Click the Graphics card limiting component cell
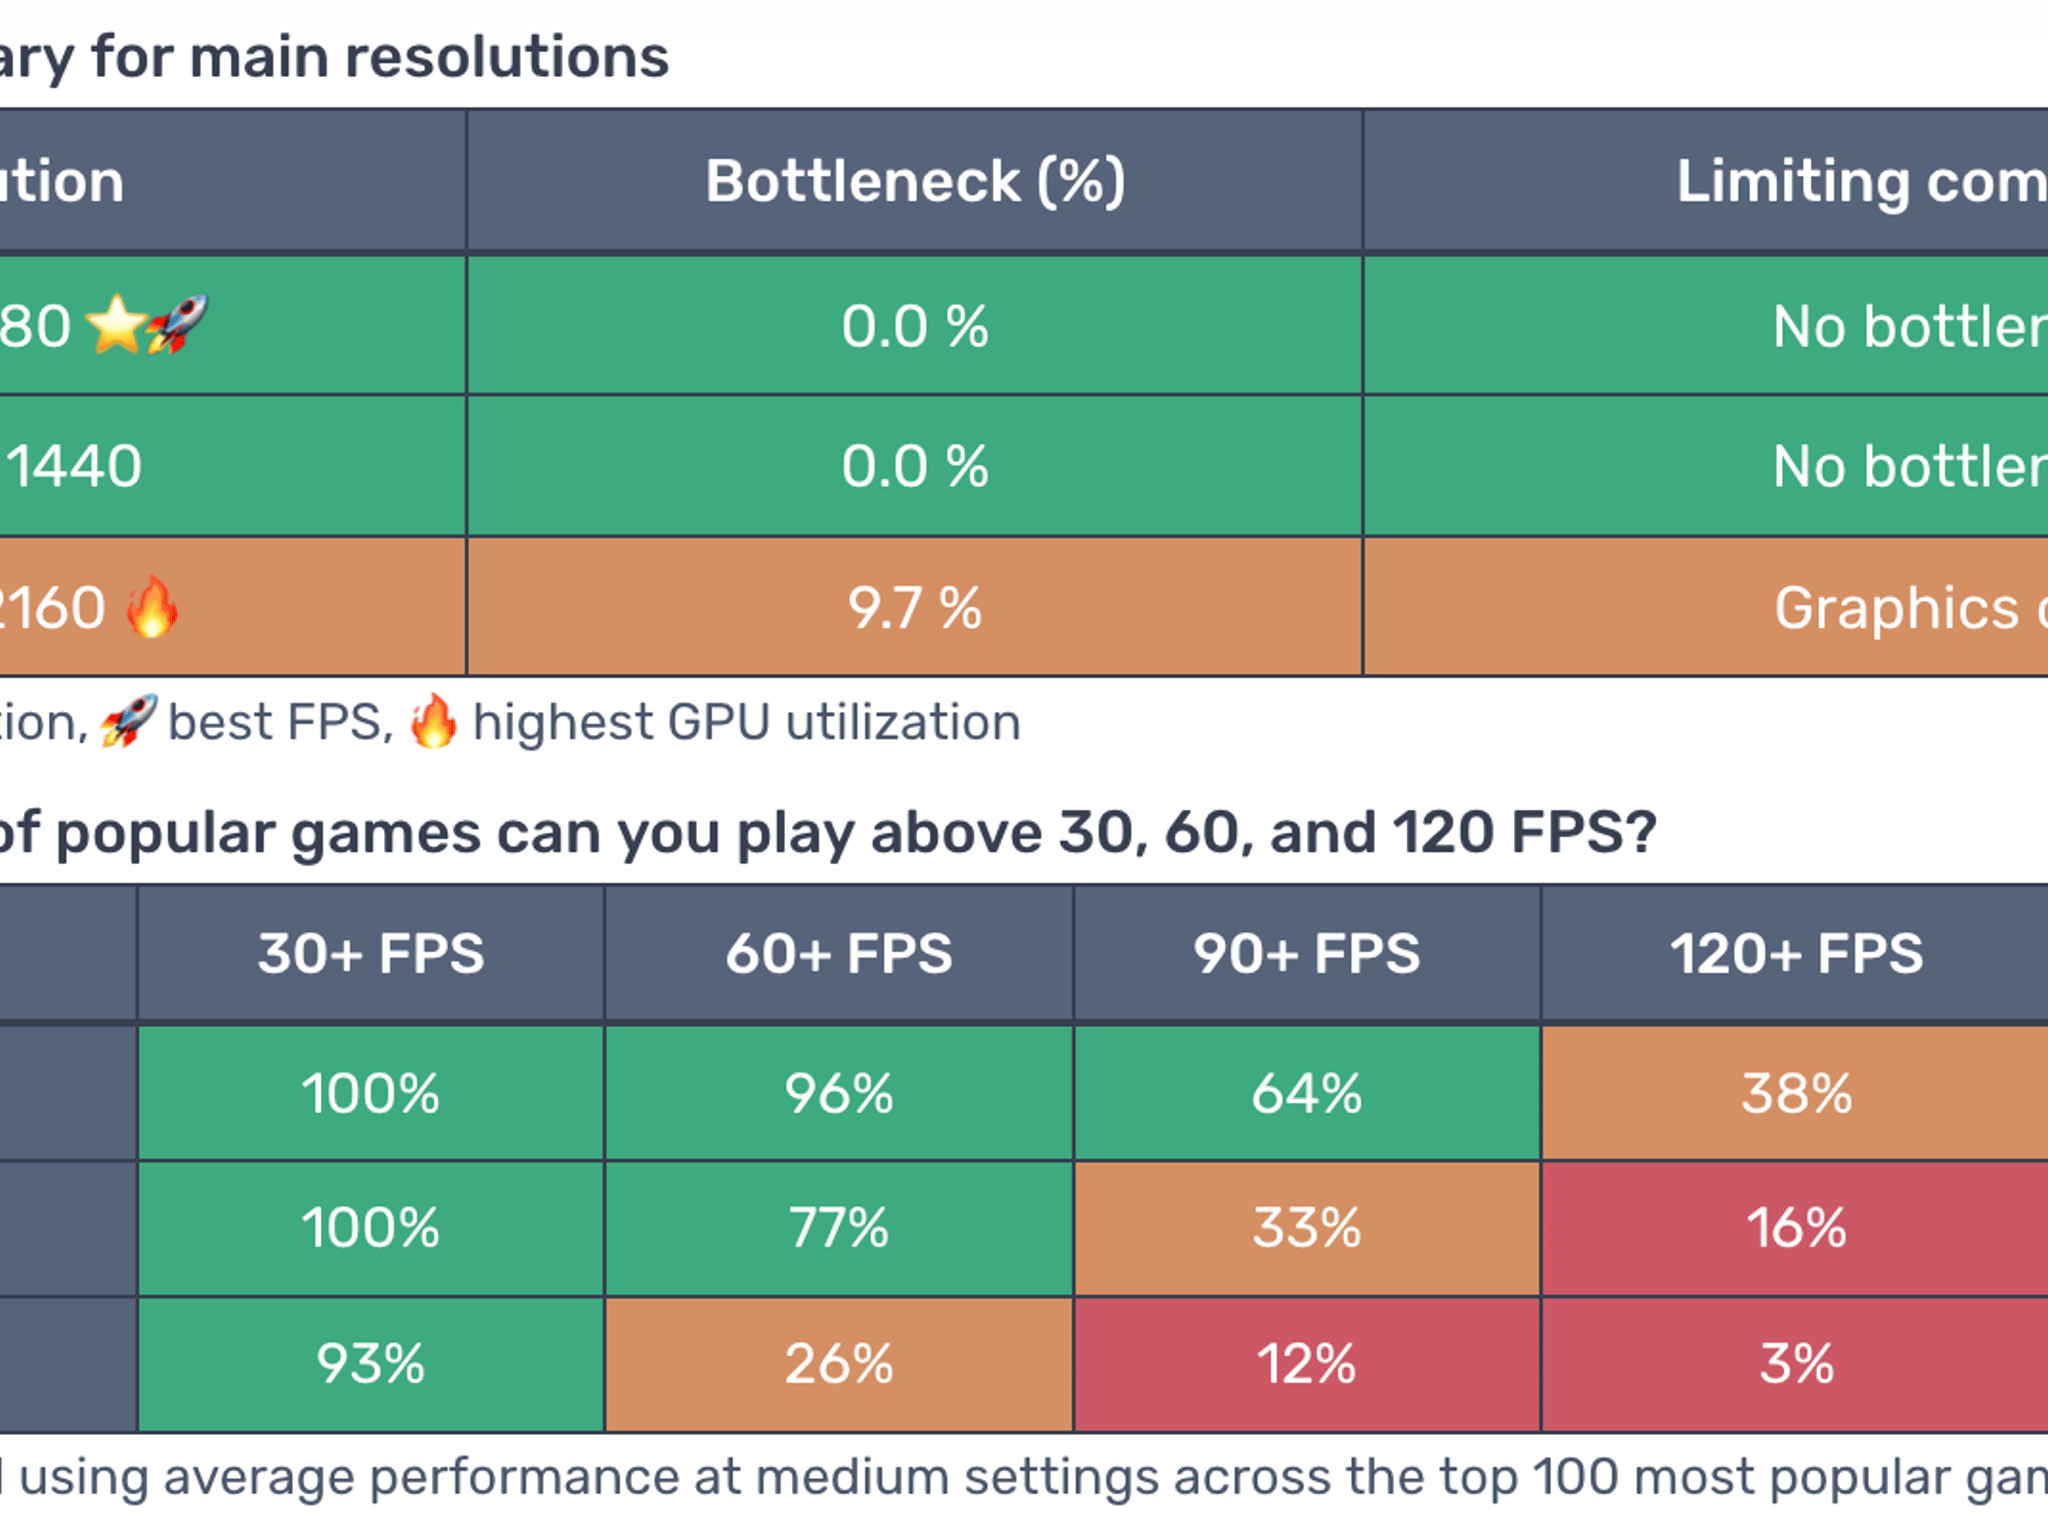The width and height of the screenshot is (2048, 1536). (1706, 607)
